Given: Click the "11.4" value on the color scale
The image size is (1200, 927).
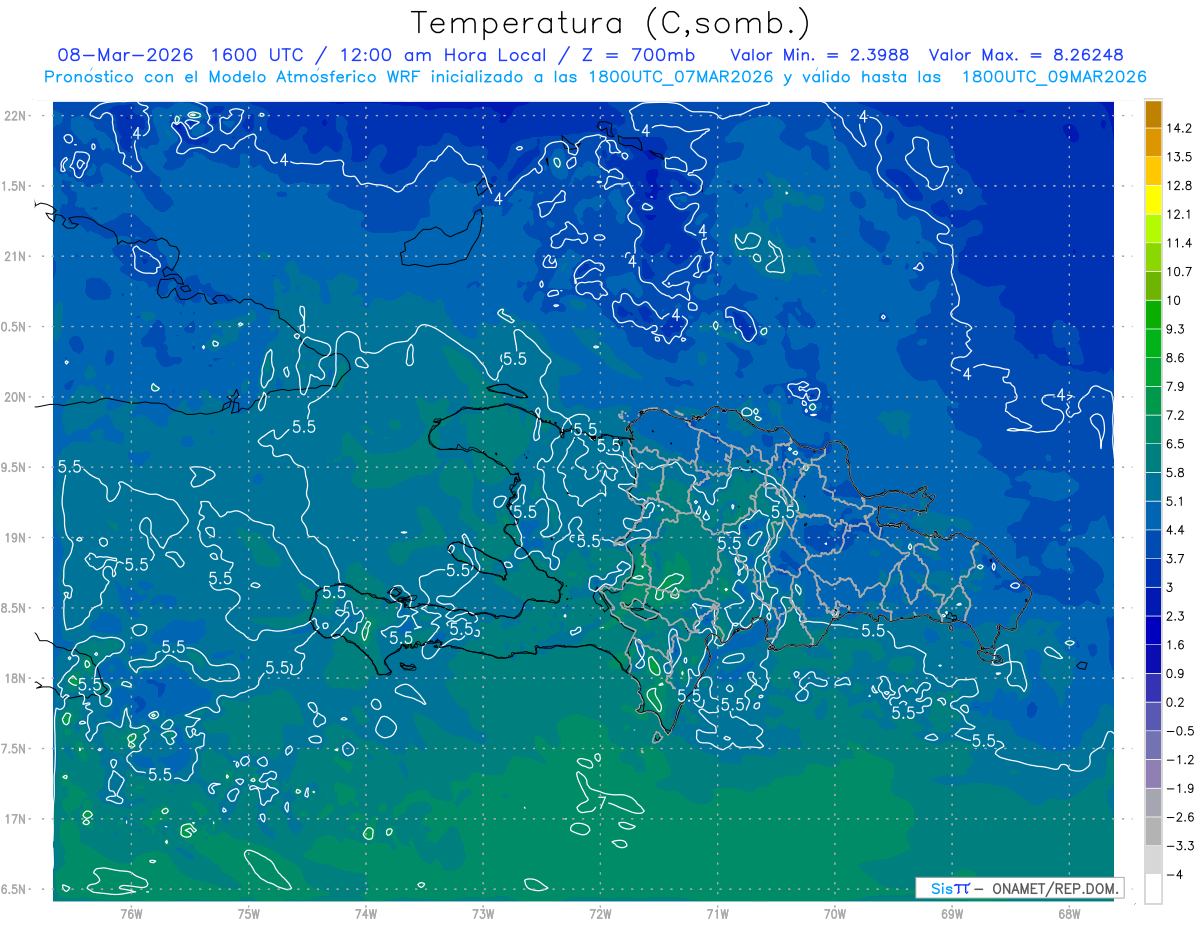Looking at the screenshot, I should (1180, 243).
